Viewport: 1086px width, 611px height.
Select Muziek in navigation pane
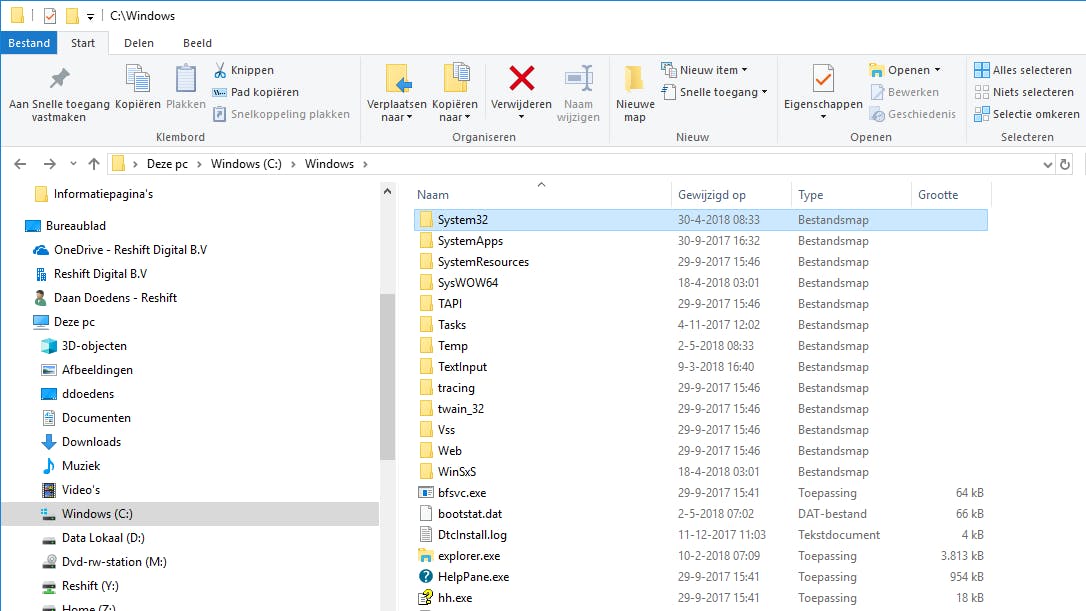[80, 466]
